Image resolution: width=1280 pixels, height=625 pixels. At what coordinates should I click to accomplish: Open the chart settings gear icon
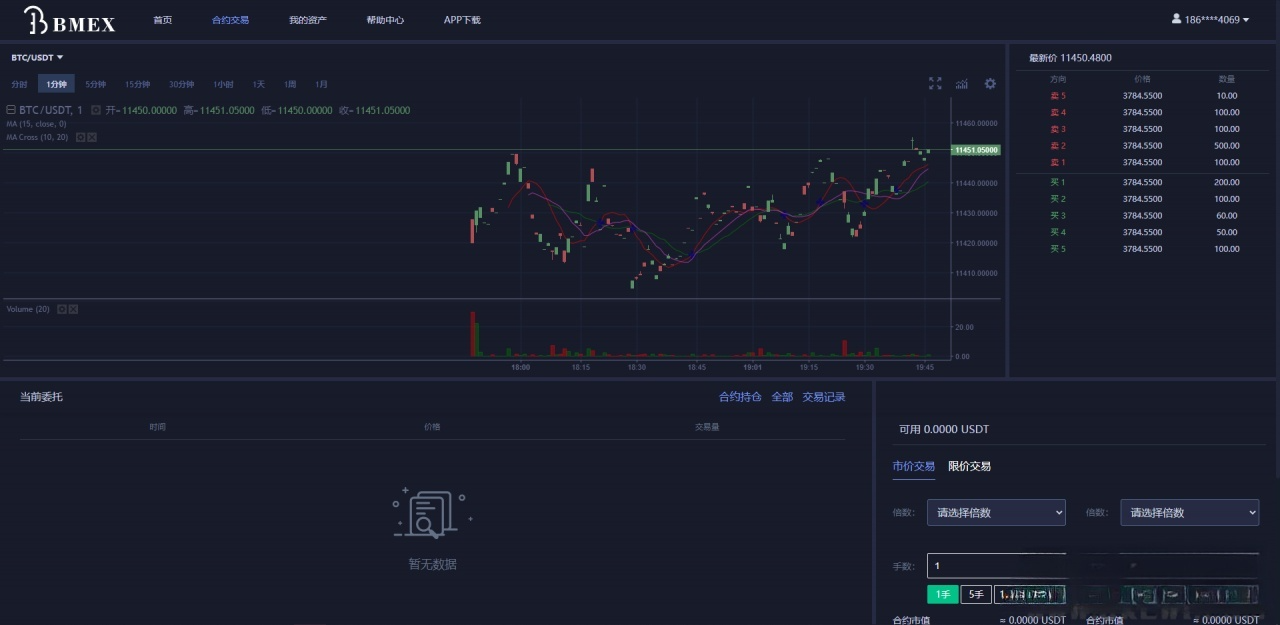coord(990,84)
